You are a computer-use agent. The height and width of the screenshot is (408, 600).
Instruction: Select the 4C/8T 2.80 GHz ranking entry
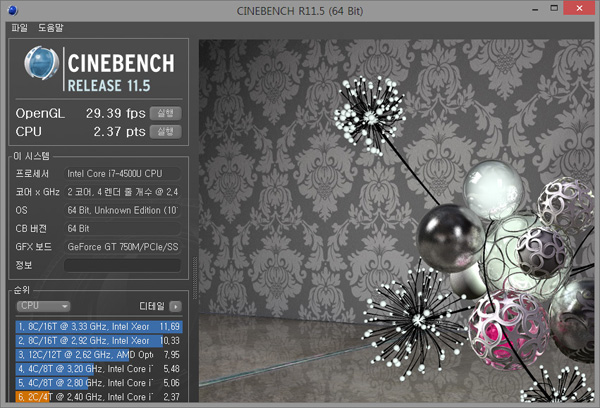pos(98,382)
